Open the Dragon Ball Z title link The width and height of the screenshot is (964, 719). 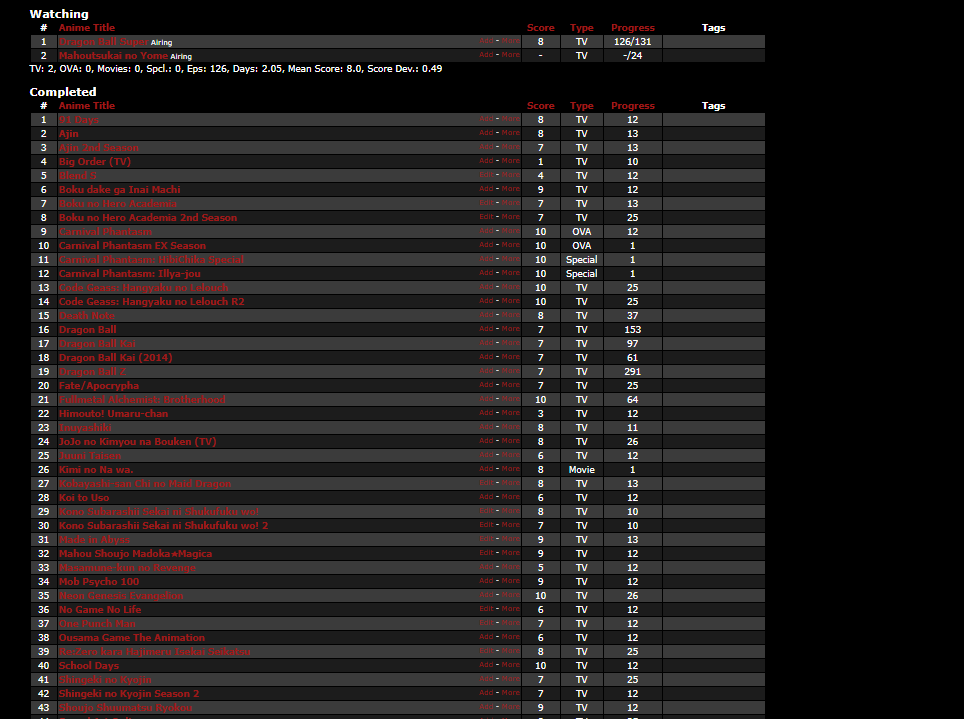(x=92, y=371)
